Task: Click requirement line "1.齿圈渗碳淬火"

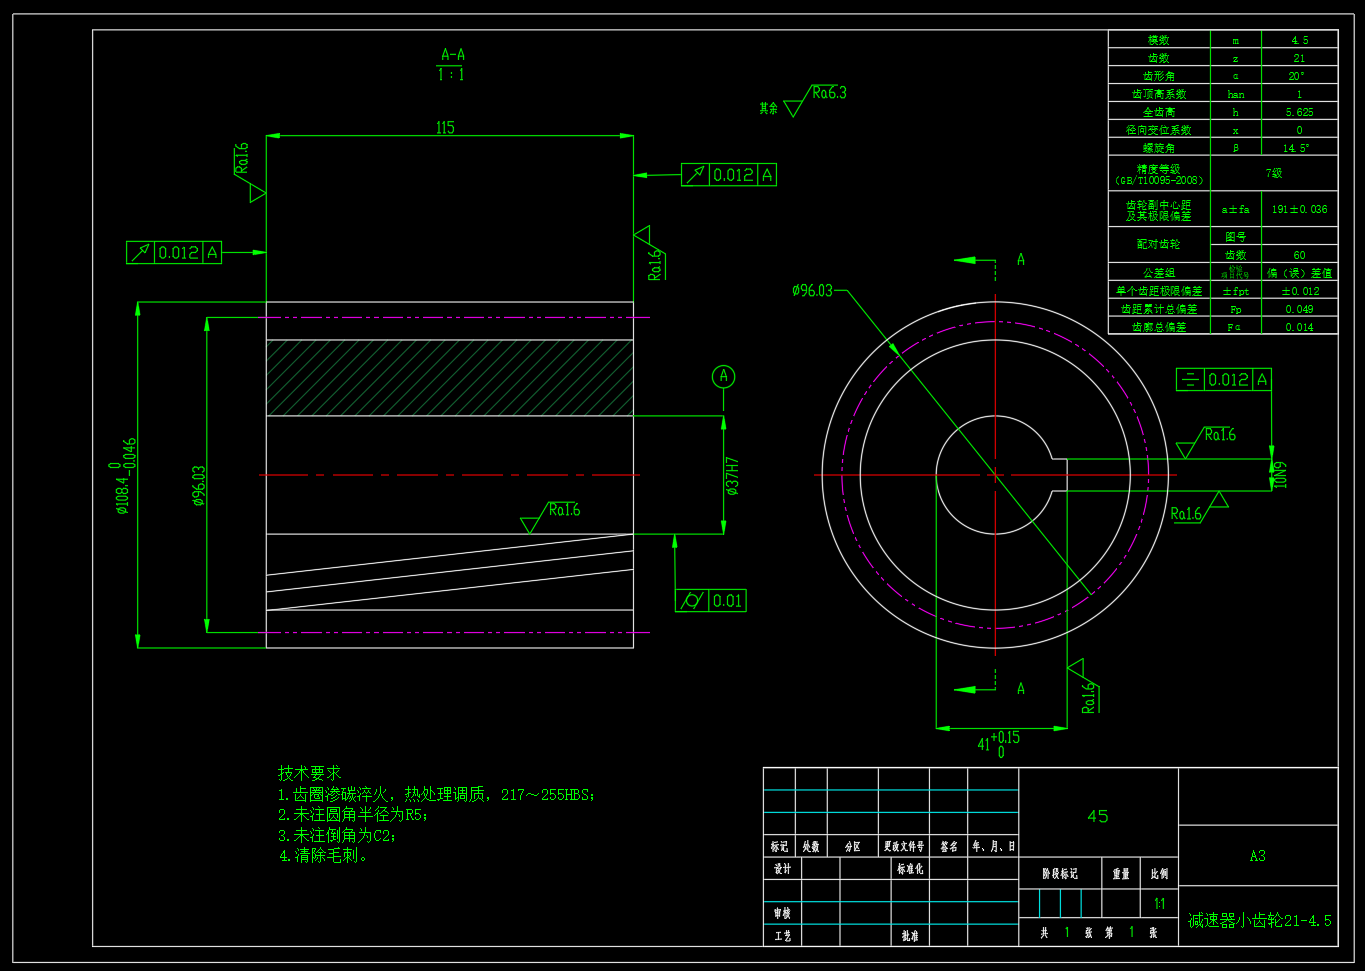Action: pos(437,795)
